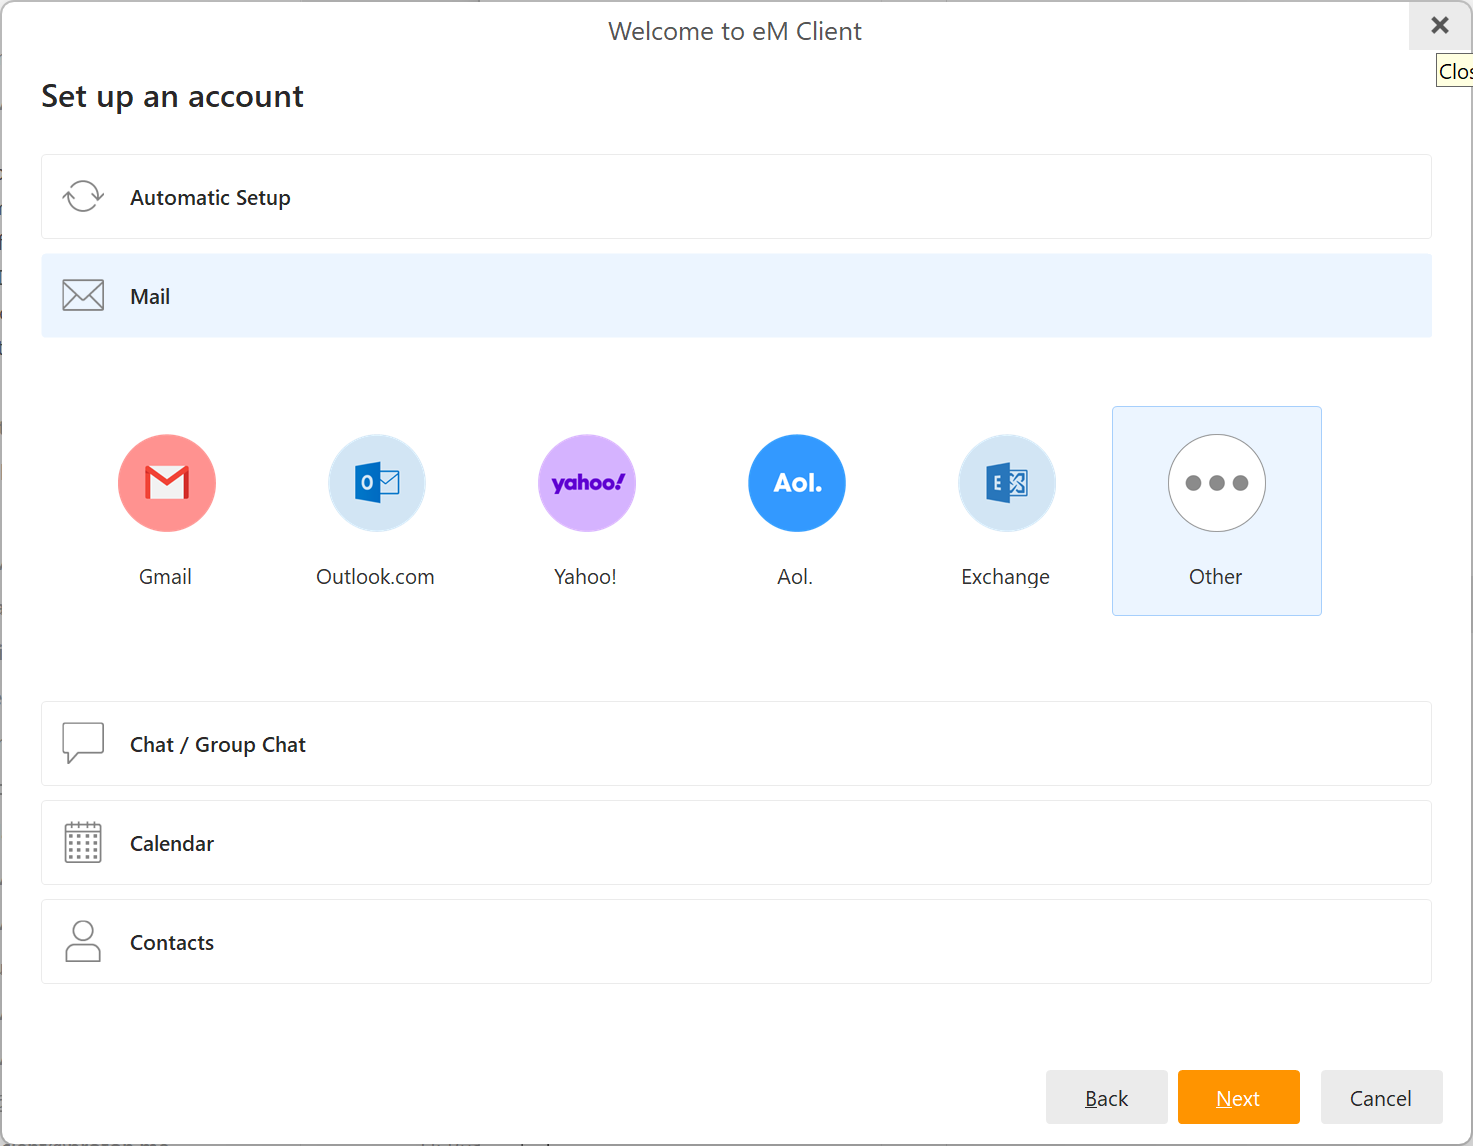Image resolution: width=1473 pixels, height=1146 pixels.
Task: Select the Aol. provider icon
Action: (797, 483)
